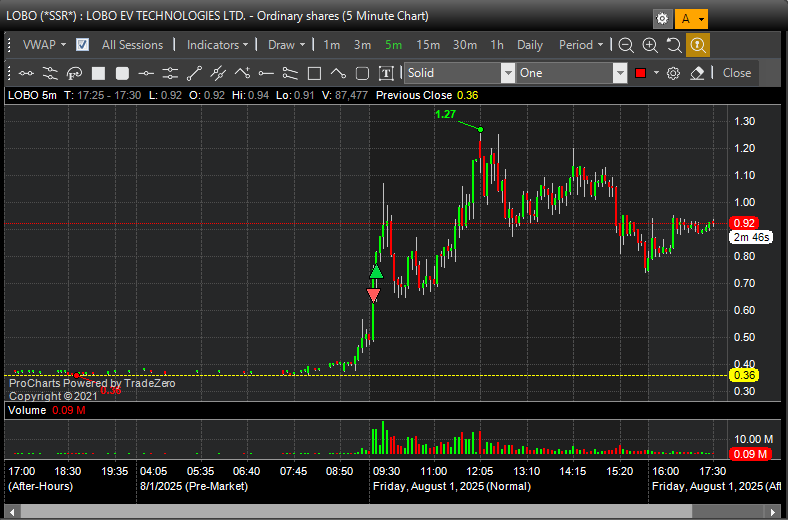Click the reset zoom icon
This screenshot has width=788, height=520.
coord(674,45)
